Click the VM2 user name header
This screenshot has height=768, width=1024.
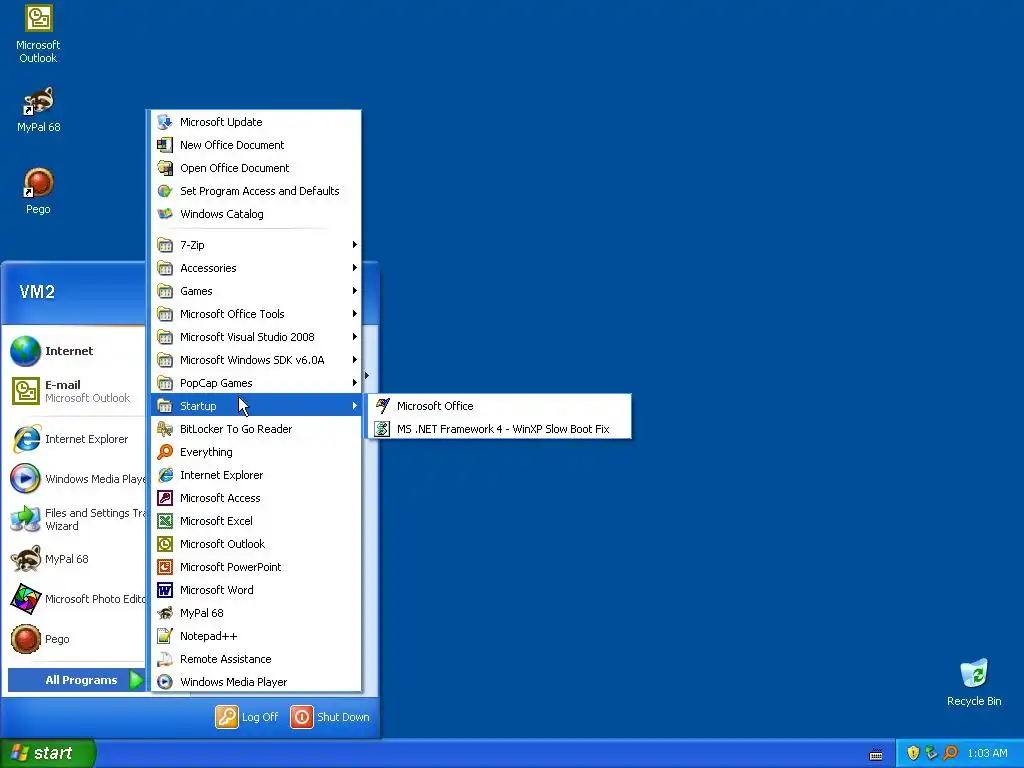tap(37, 291)
